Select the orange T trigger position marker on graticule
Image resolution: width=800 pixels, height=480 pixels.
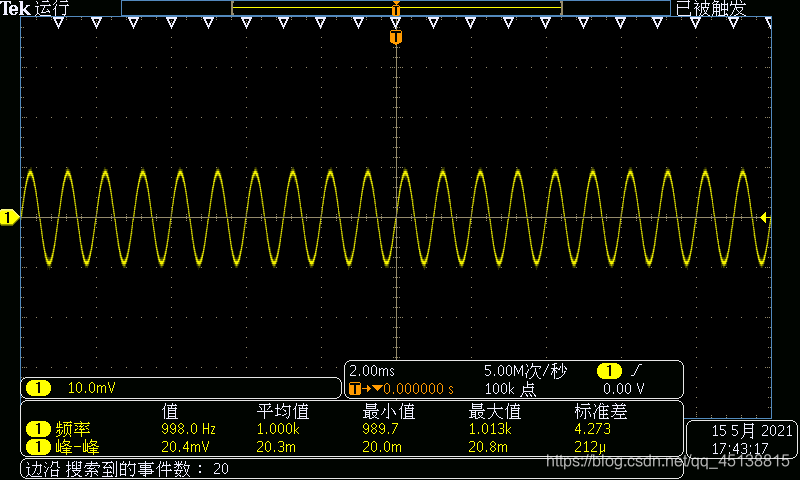pos(396,37)
